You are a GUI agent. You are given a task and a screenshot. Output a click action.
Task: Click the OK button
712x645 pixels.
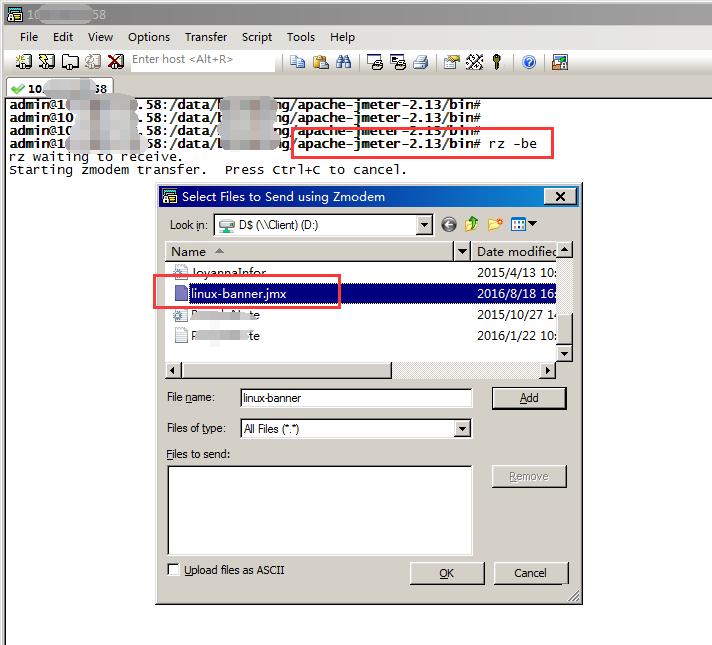(x=447, y=573)
